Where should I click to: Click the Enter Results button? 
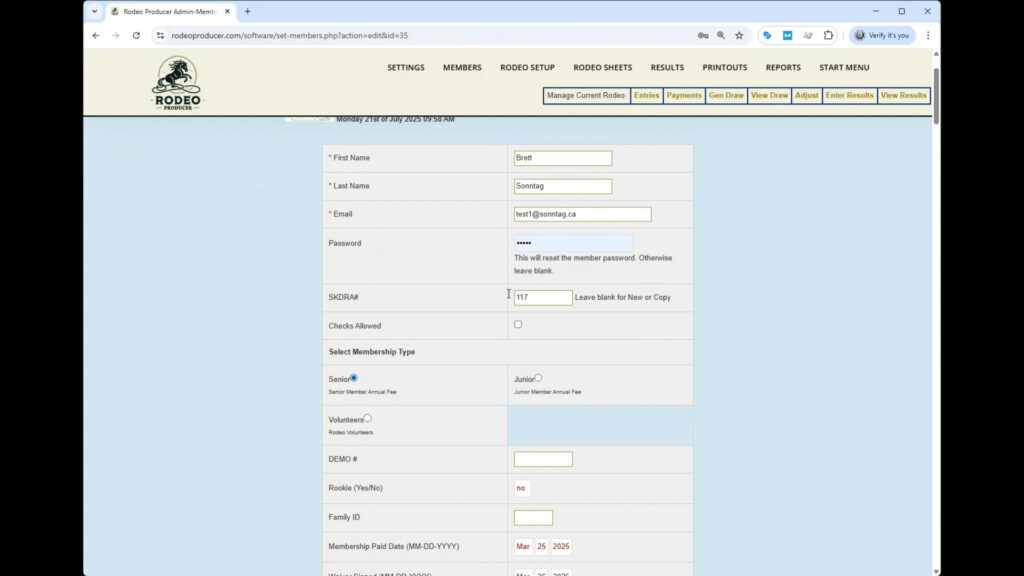849,96
